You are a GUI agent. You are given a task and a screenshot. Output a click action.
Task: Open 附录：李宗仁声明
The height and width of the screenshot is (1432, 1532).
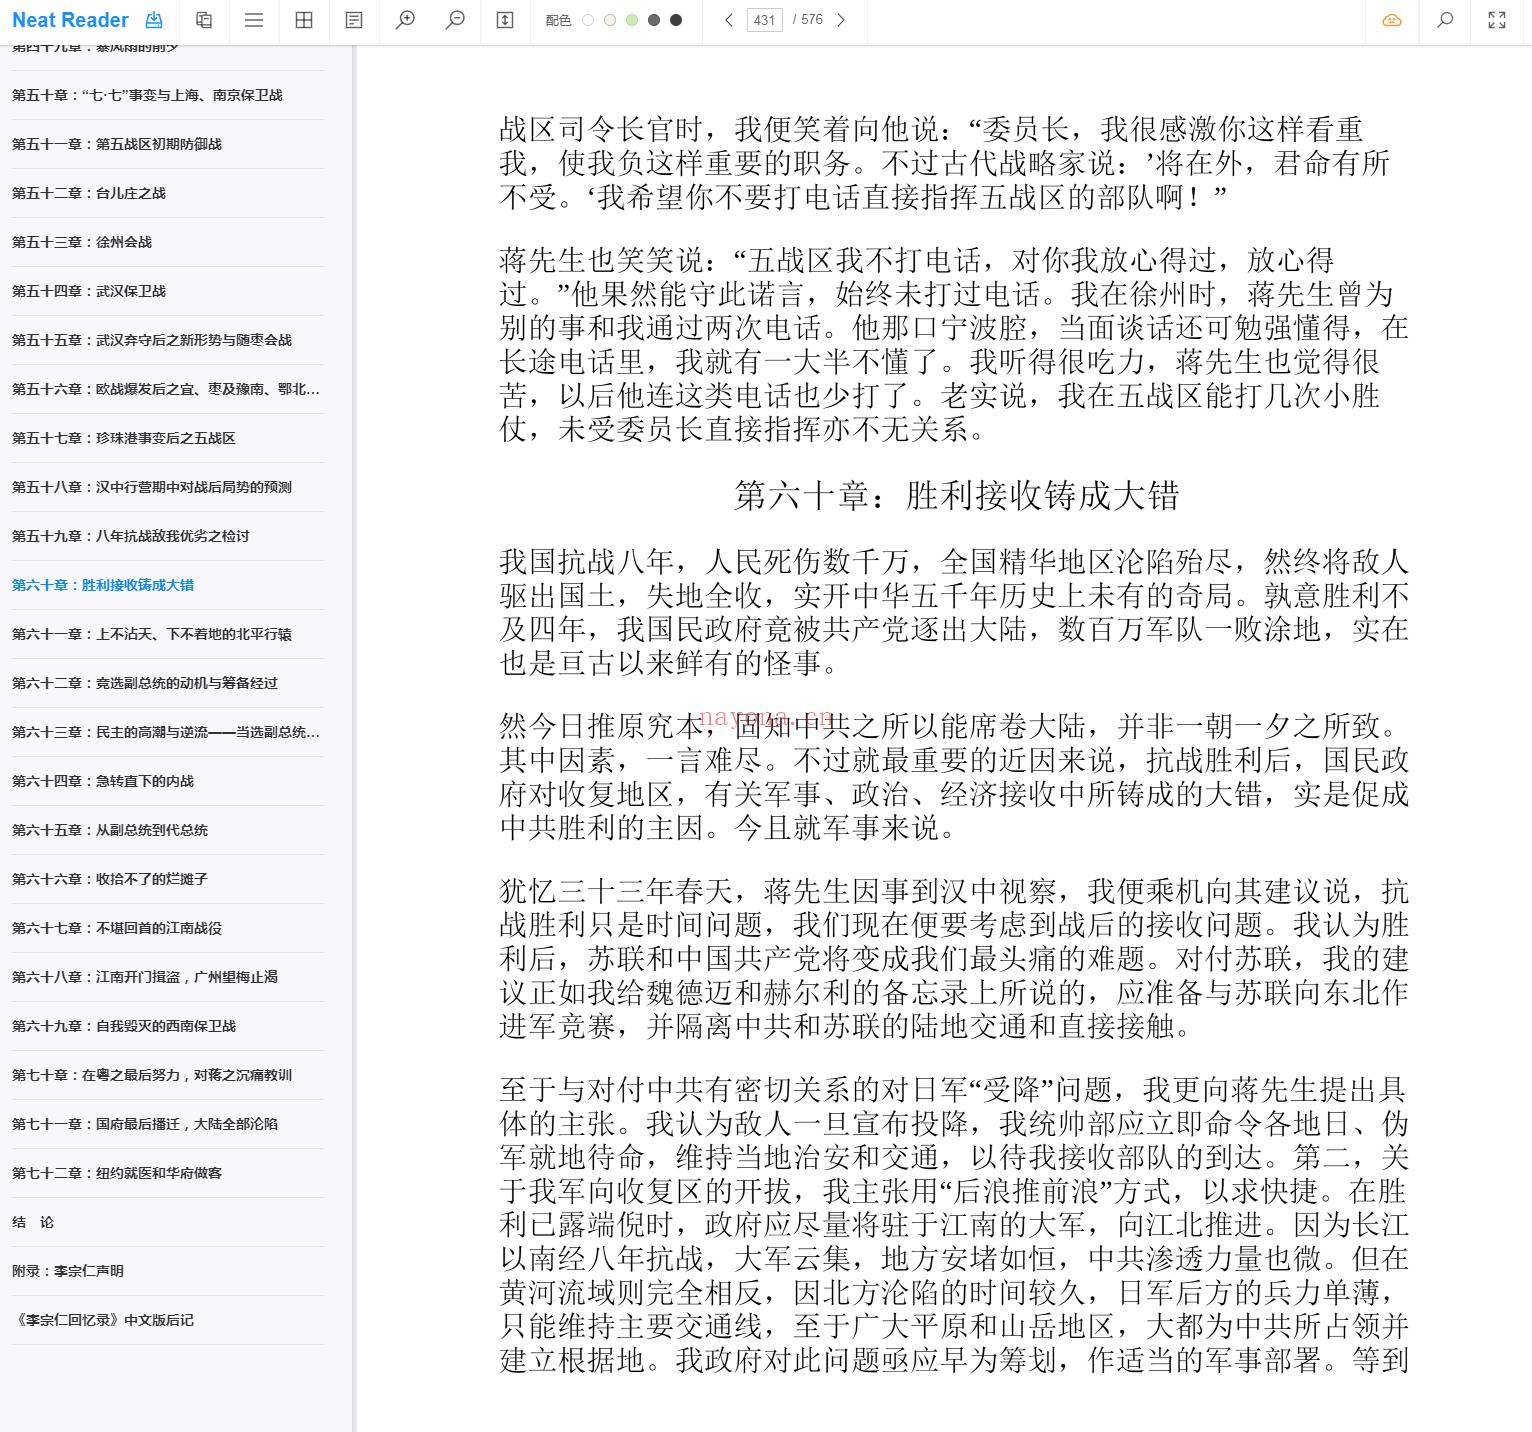click(168, 1271)
